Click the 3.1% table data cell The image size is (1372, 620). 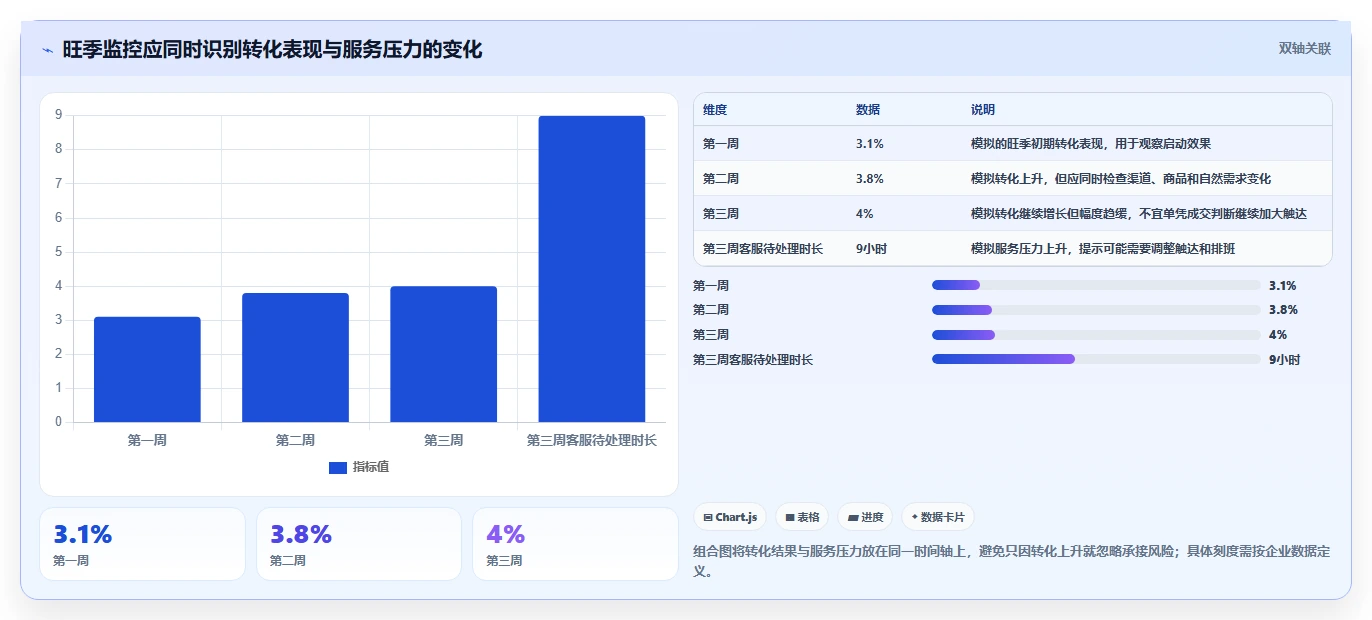coord(870,144)
